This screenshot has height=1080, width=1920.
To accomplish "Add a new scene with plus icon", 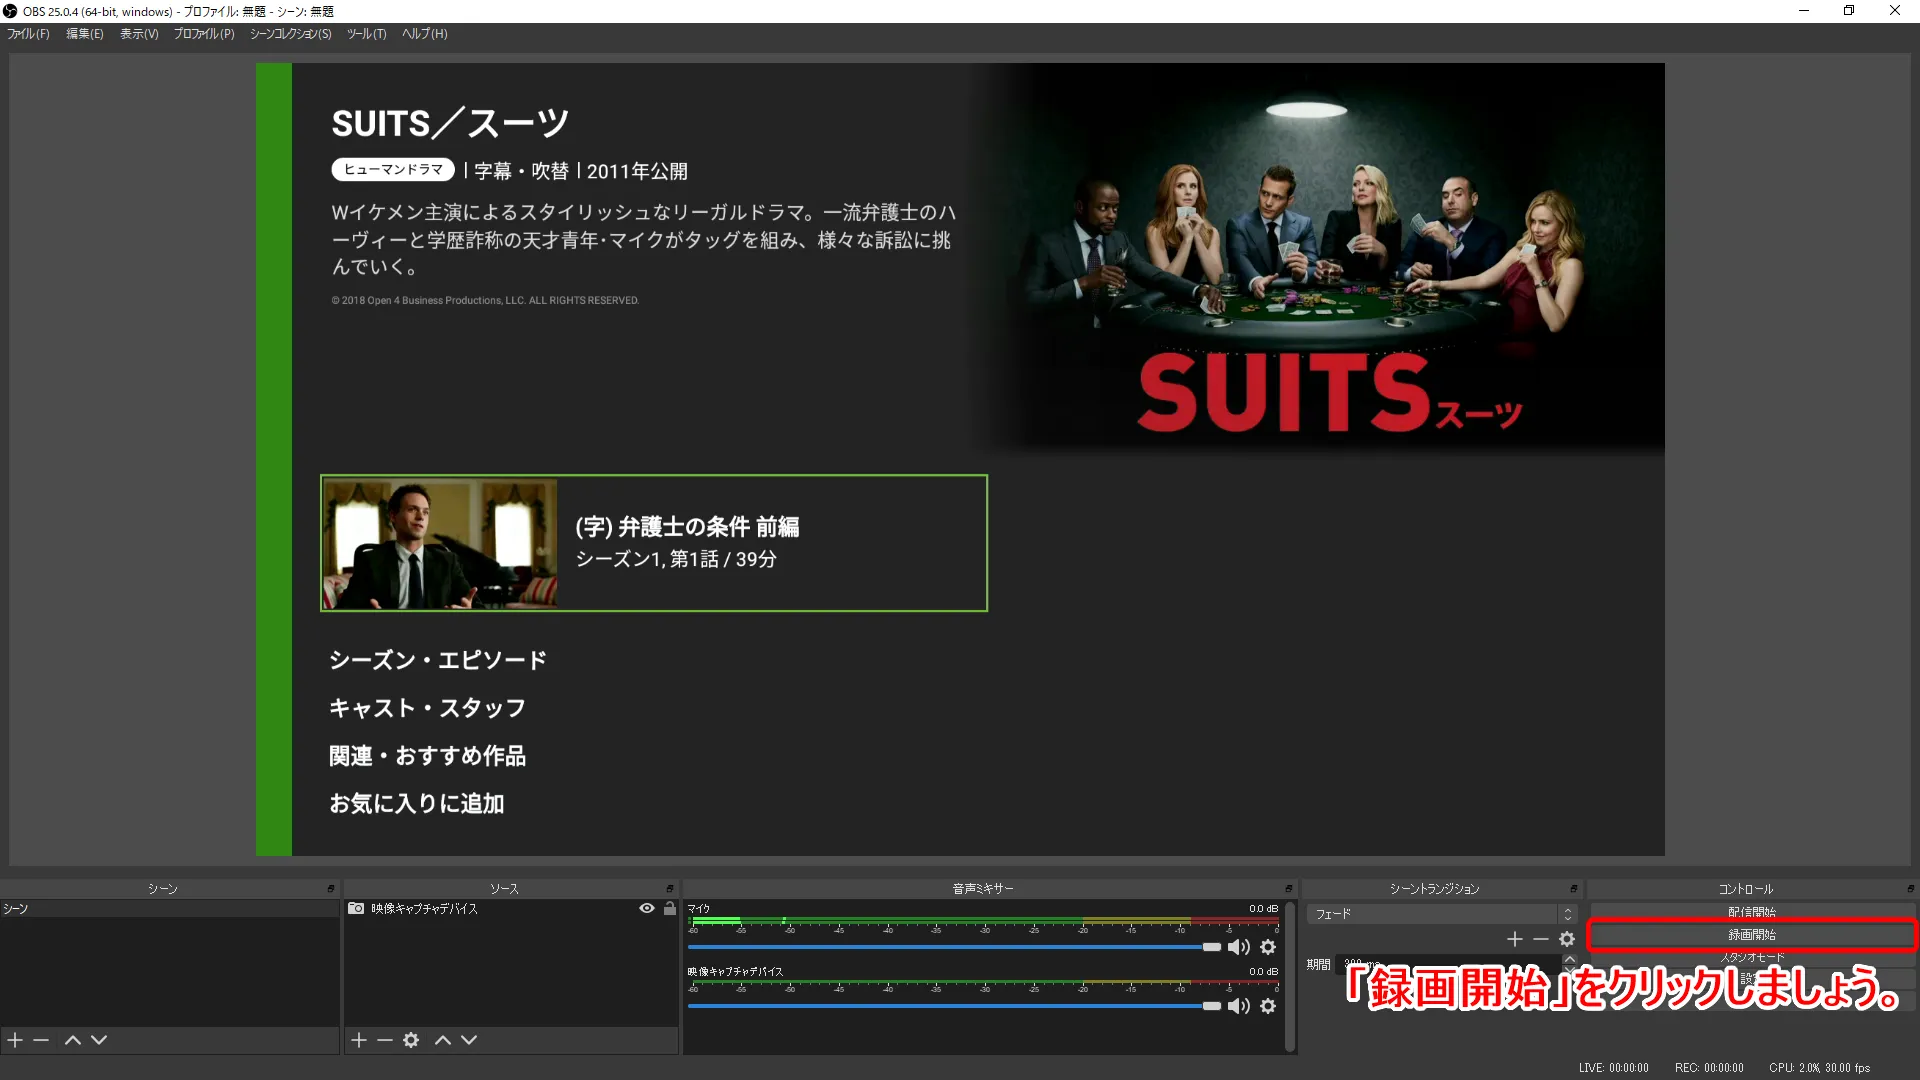I will [x=15, y=1040].
